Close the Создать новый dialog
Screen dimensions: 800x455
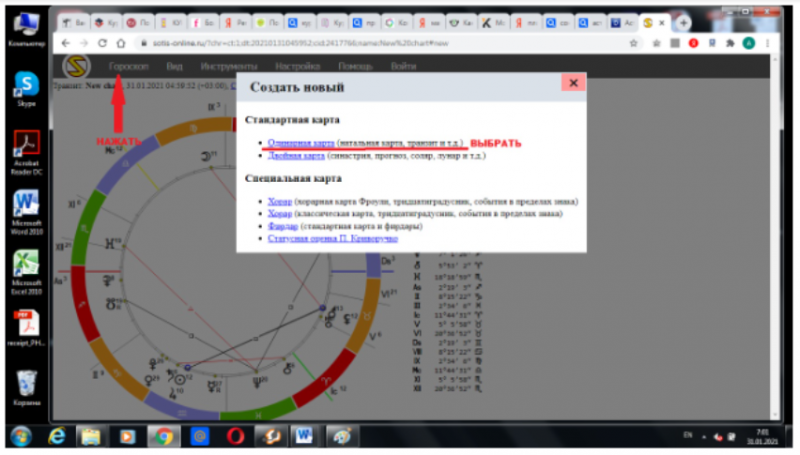pos(573,83)
